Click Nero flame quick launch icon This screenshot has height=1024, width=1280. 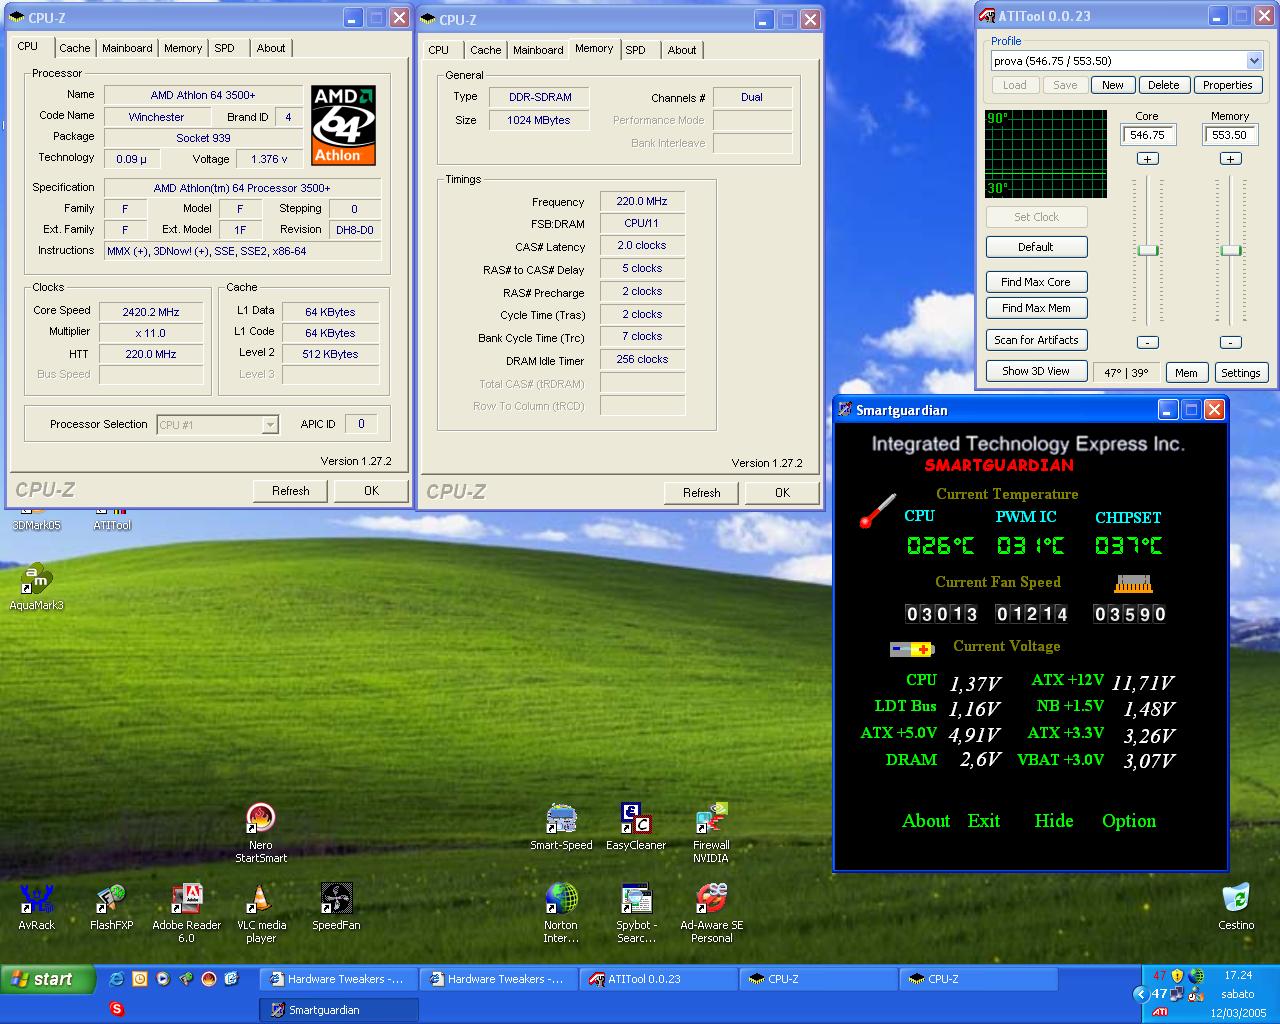pos(209,979)
